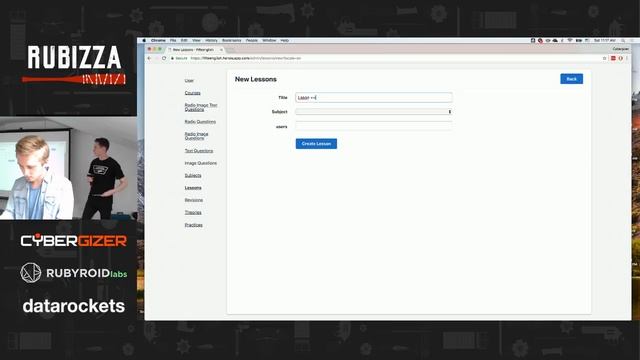Image resolution: width=640 pixels, height=360 pixels.
Task: Click the Title input field
Action: coord(374,98)
